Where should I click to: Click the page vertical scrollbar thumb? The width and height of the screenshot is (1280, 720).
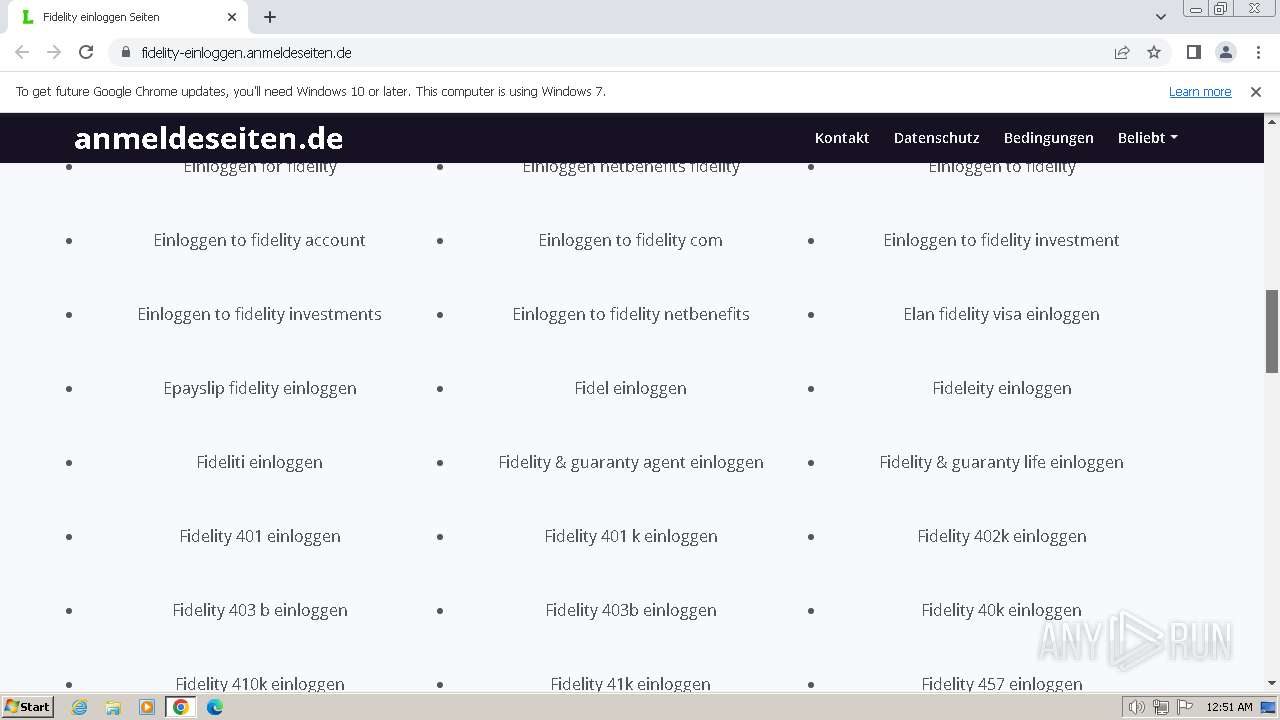(1272, 331)
